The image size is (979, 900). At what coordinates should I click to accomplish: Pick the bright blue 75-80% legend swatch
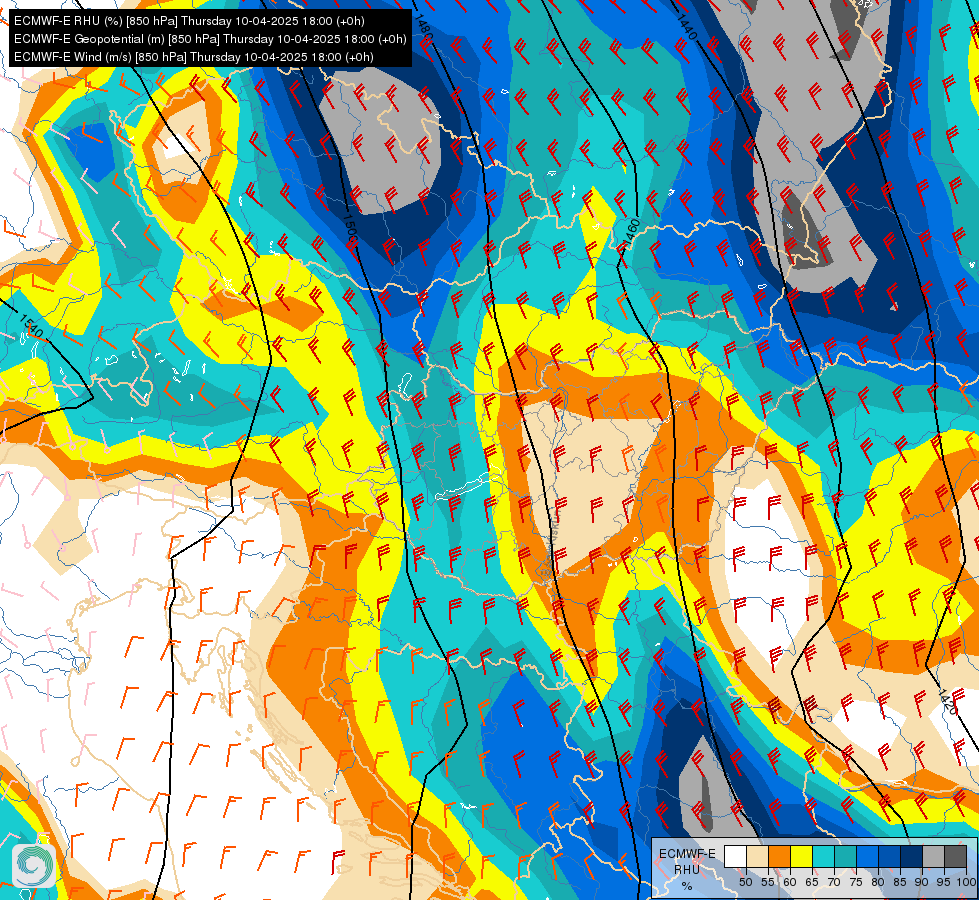[867, 857]
